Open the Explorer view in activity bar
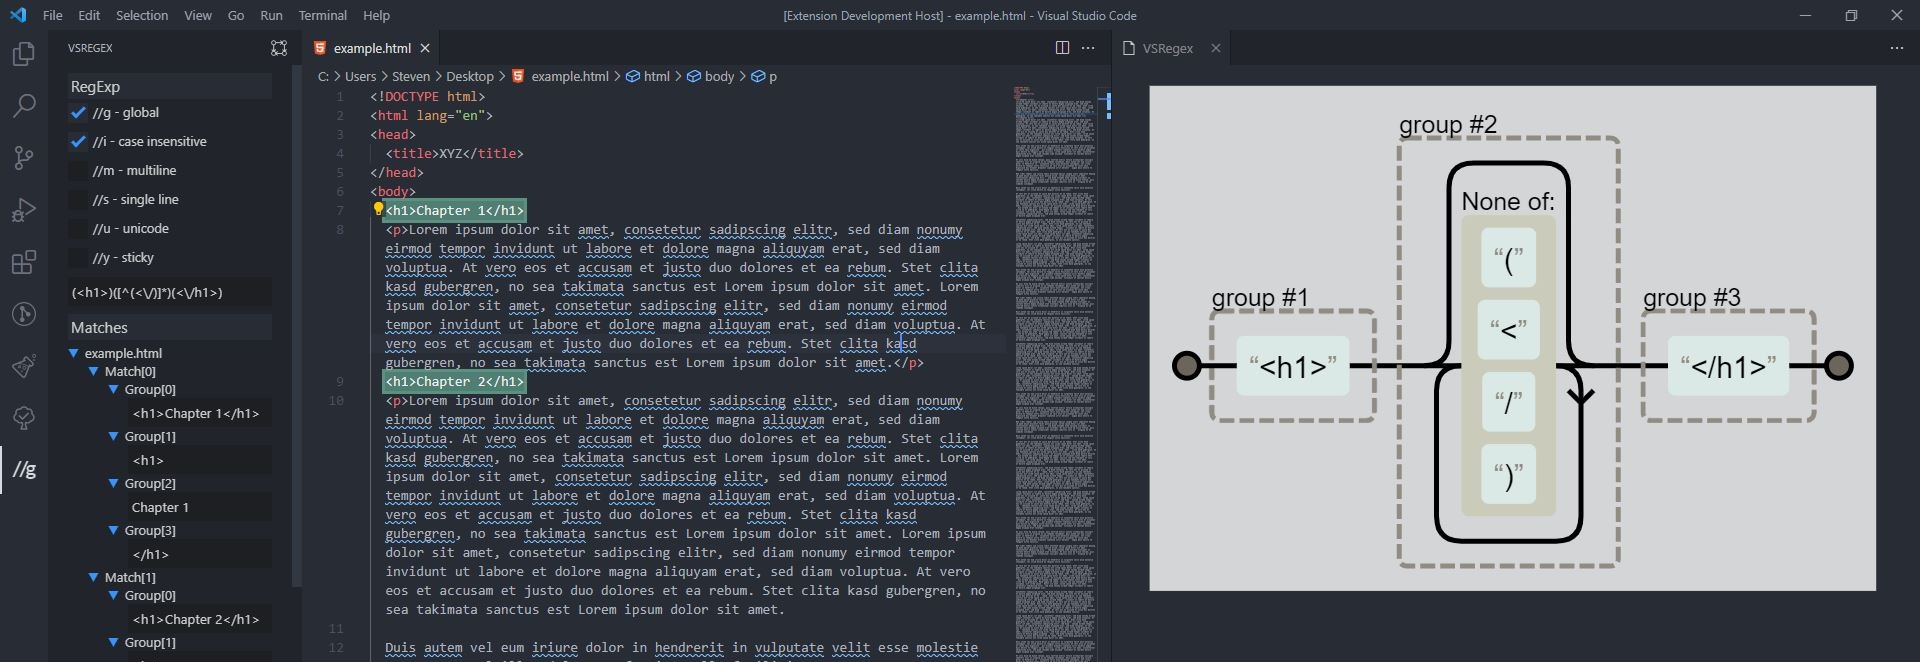 23,54
